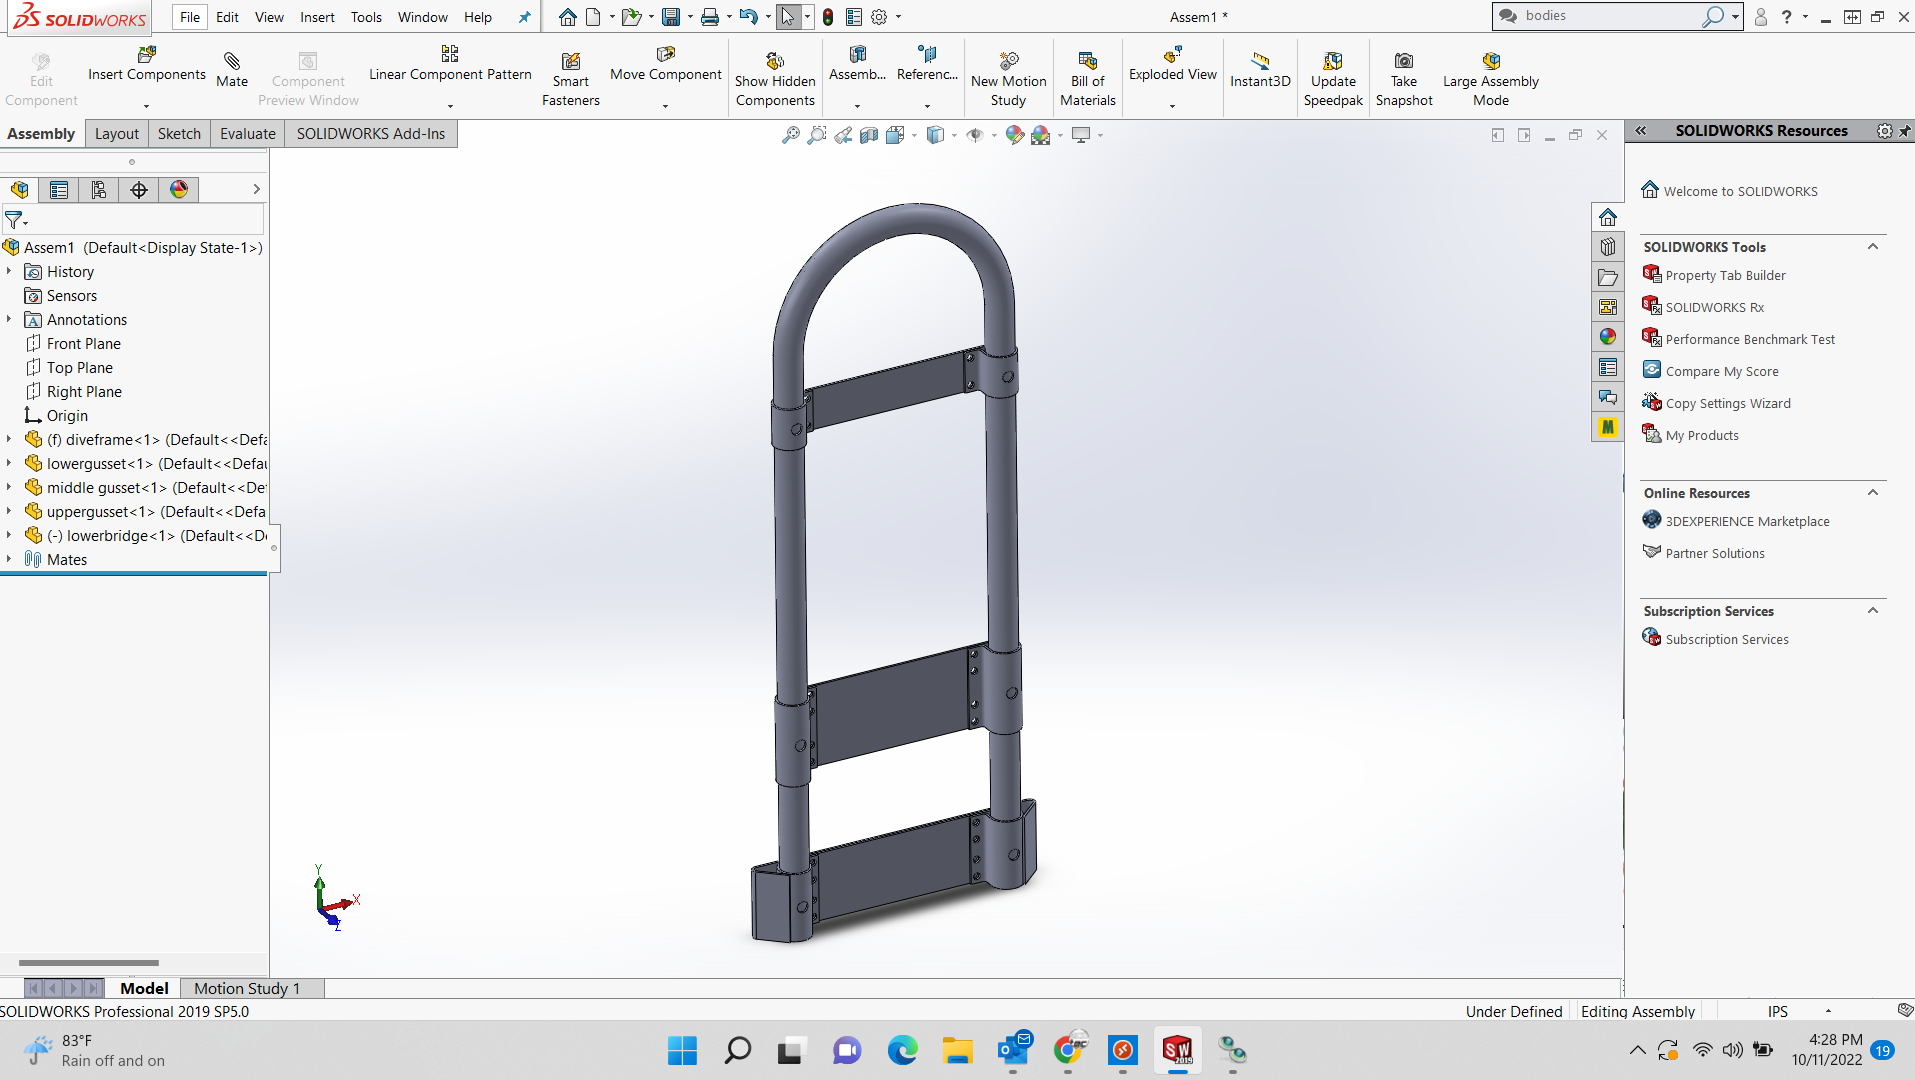The image size is (1915, 1080).
Task: Click the Undo icon
Action: tap(748, 17)
